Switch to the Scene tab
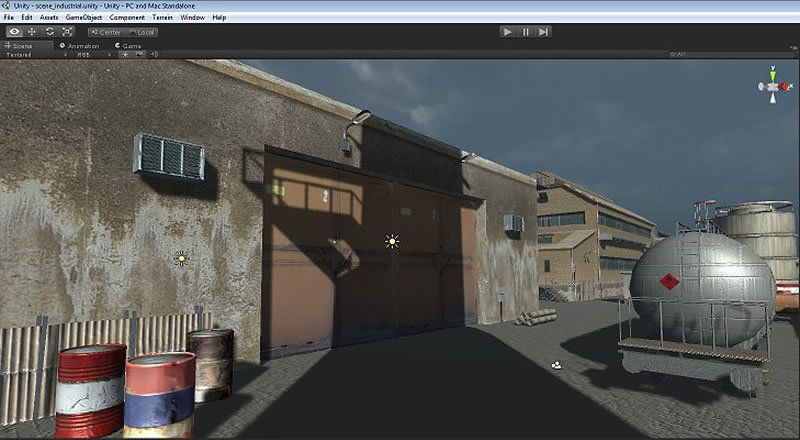 pos(27,46)
